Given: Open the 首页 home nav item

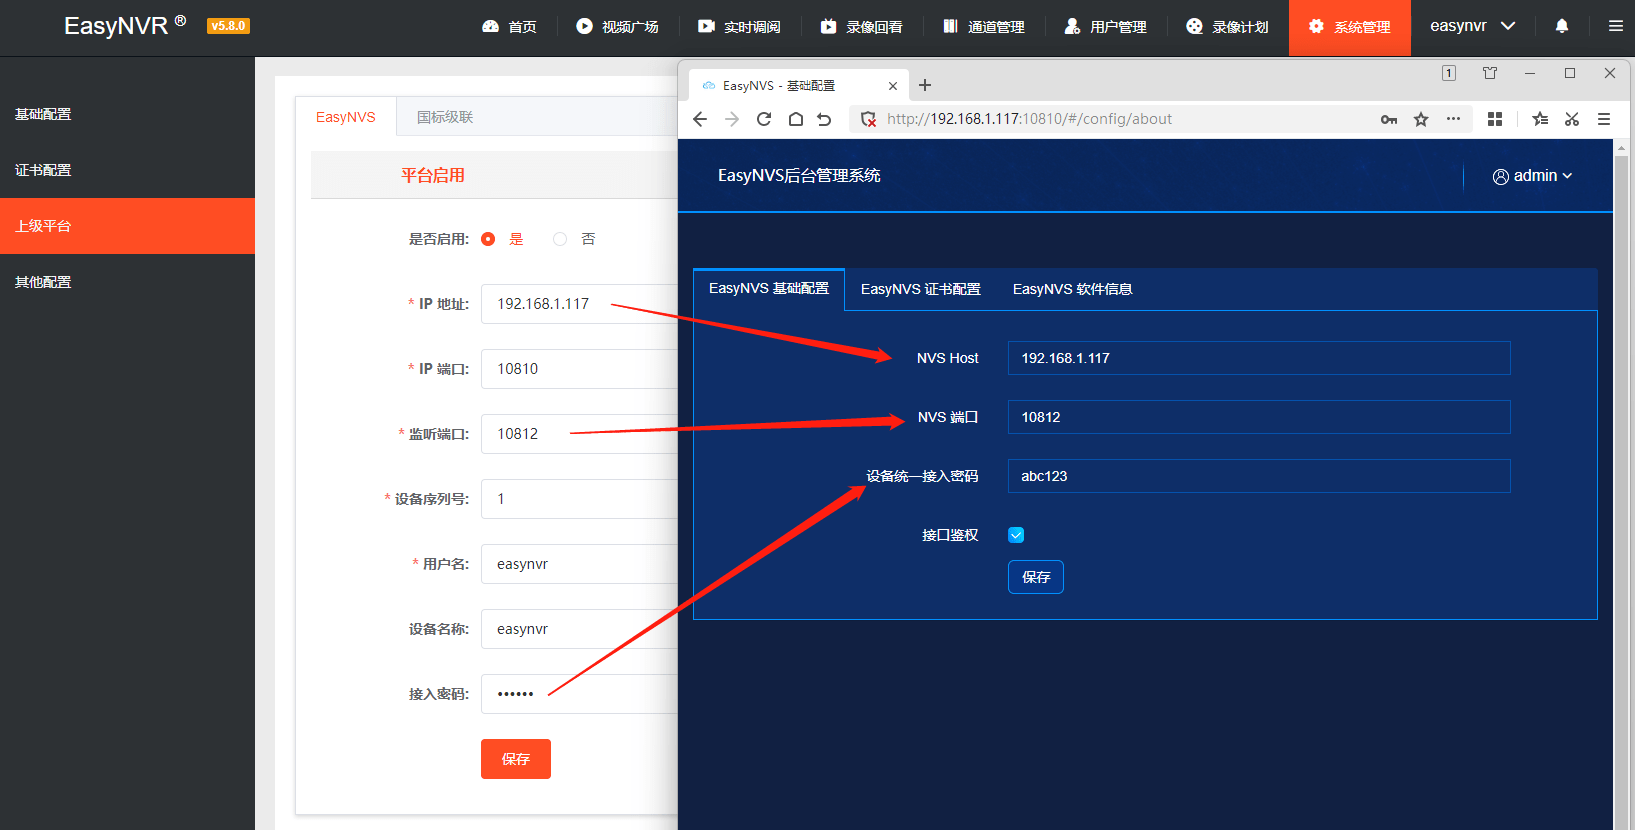Looking at the screenshot, I should click(509, 27).
